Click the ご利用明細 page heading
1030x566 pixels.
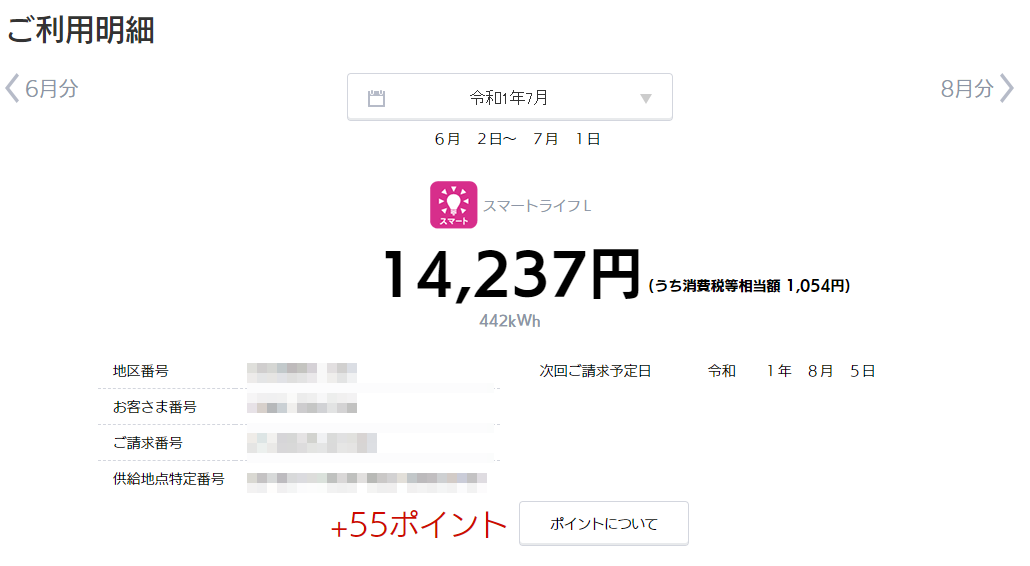point(80,30)
